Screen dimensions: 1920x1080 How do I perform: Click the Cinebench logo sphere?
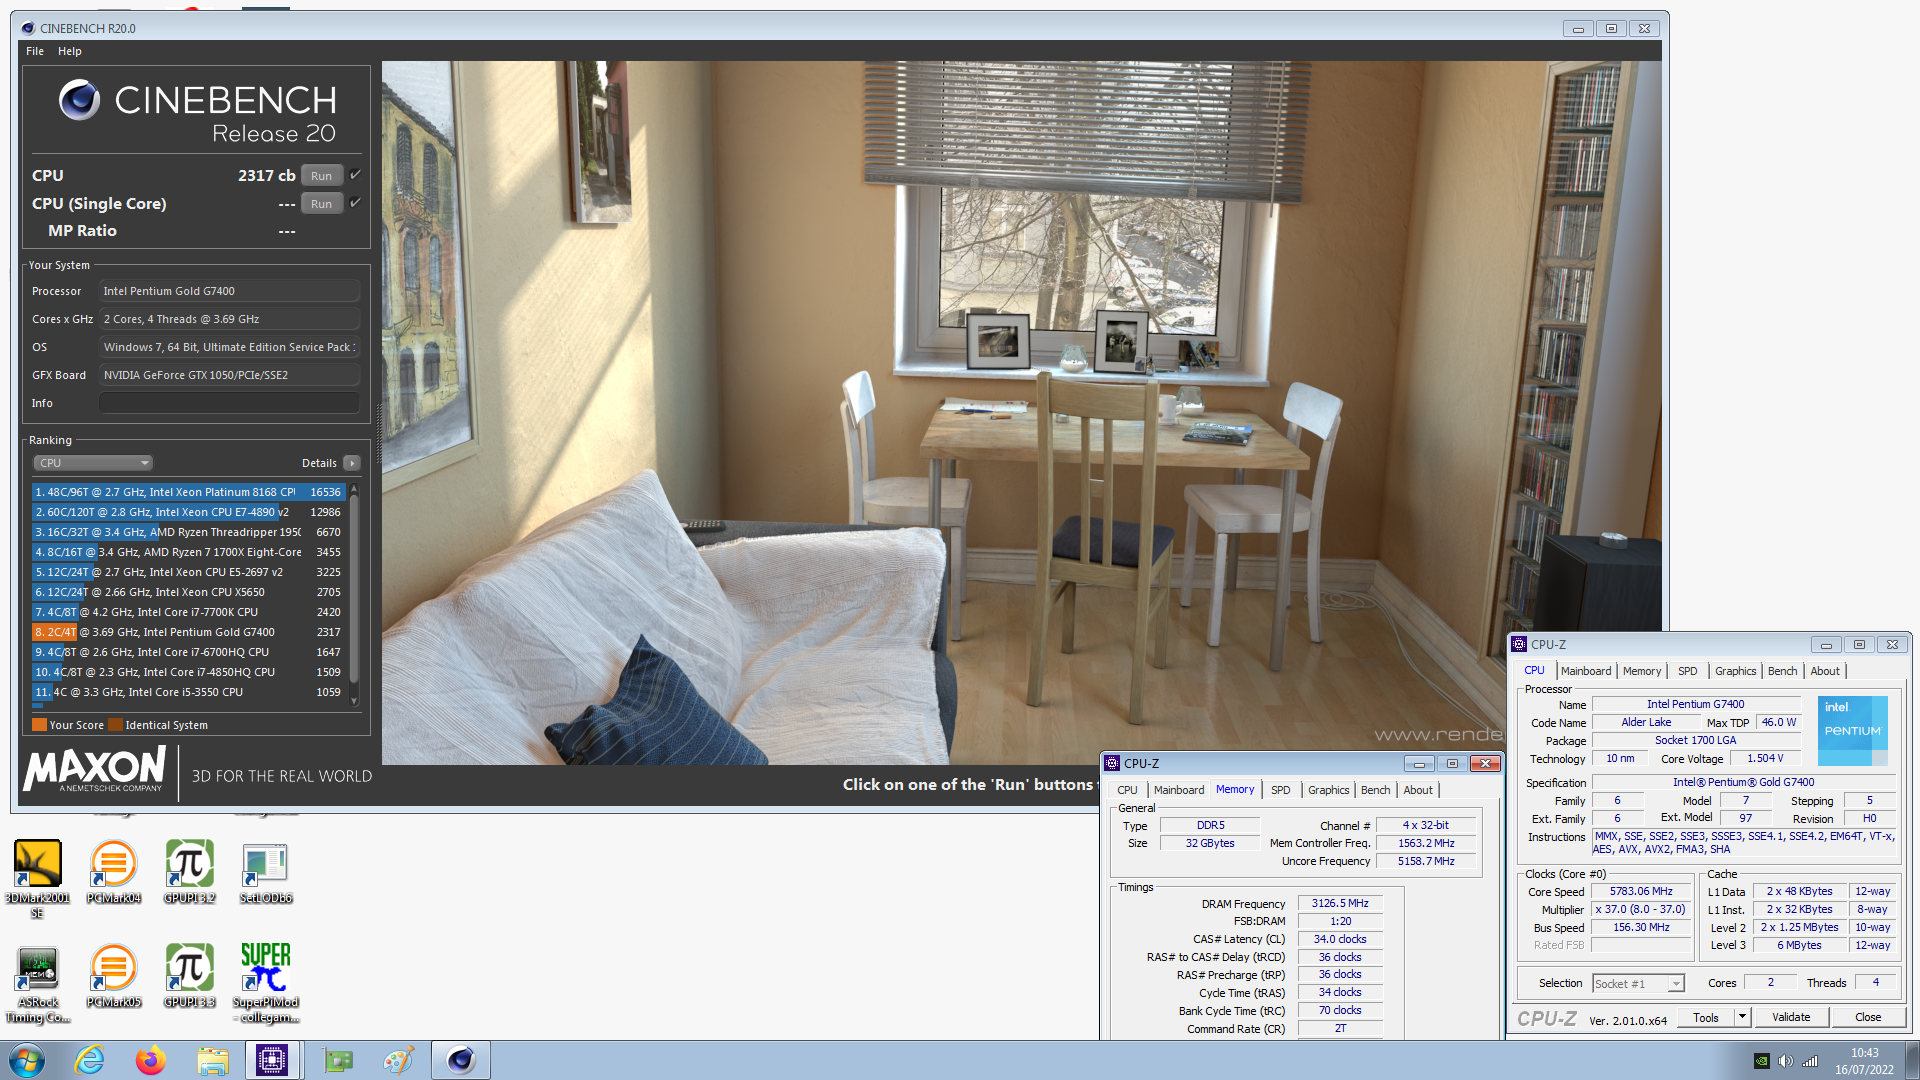[79, 100]
